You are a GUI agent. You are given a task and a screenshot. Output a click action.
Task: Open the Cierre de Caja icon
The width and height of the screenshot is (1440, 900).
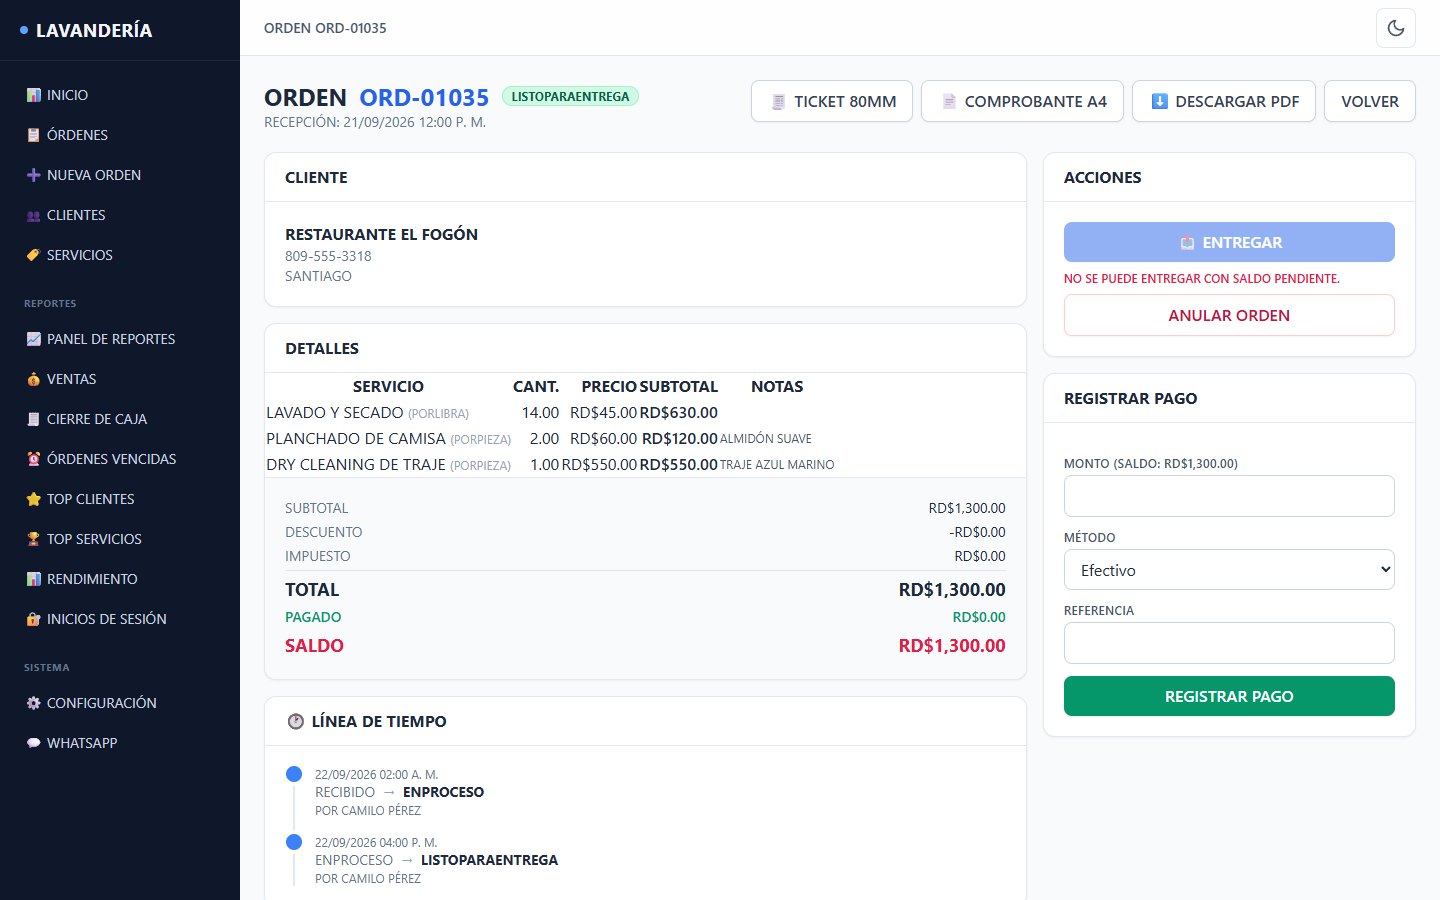click(34, 419)
